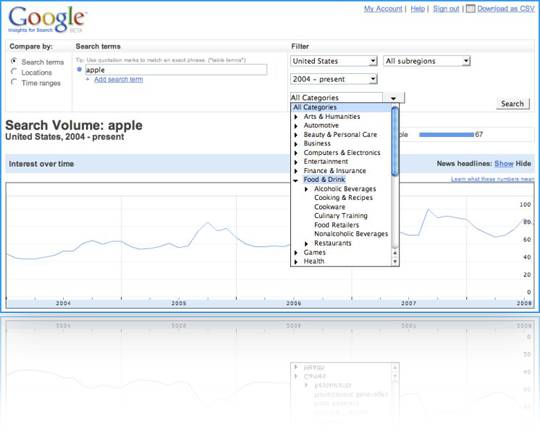Image resolution: width=540 pixels, height=438 pixels.
Task: Open the Help link
Action: click(417, 9)
